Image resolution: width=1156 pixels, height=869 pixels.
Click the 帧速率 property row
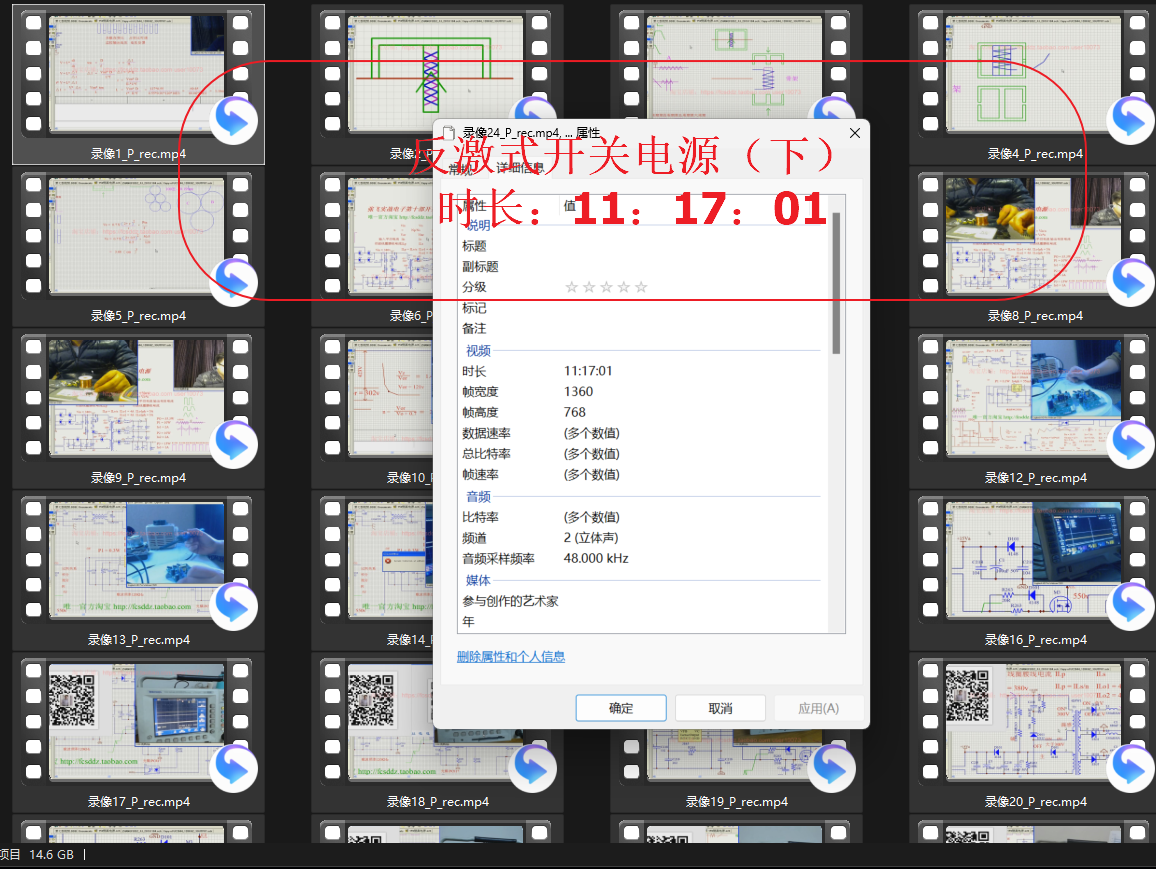point(640,475)
